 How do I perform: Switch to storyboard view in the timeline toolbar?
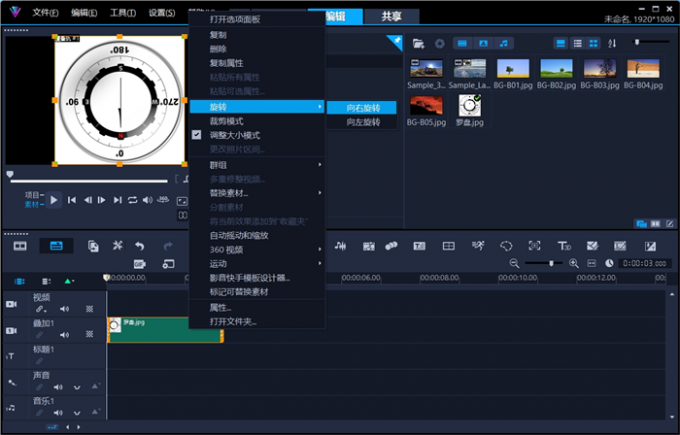pos(20,246)
